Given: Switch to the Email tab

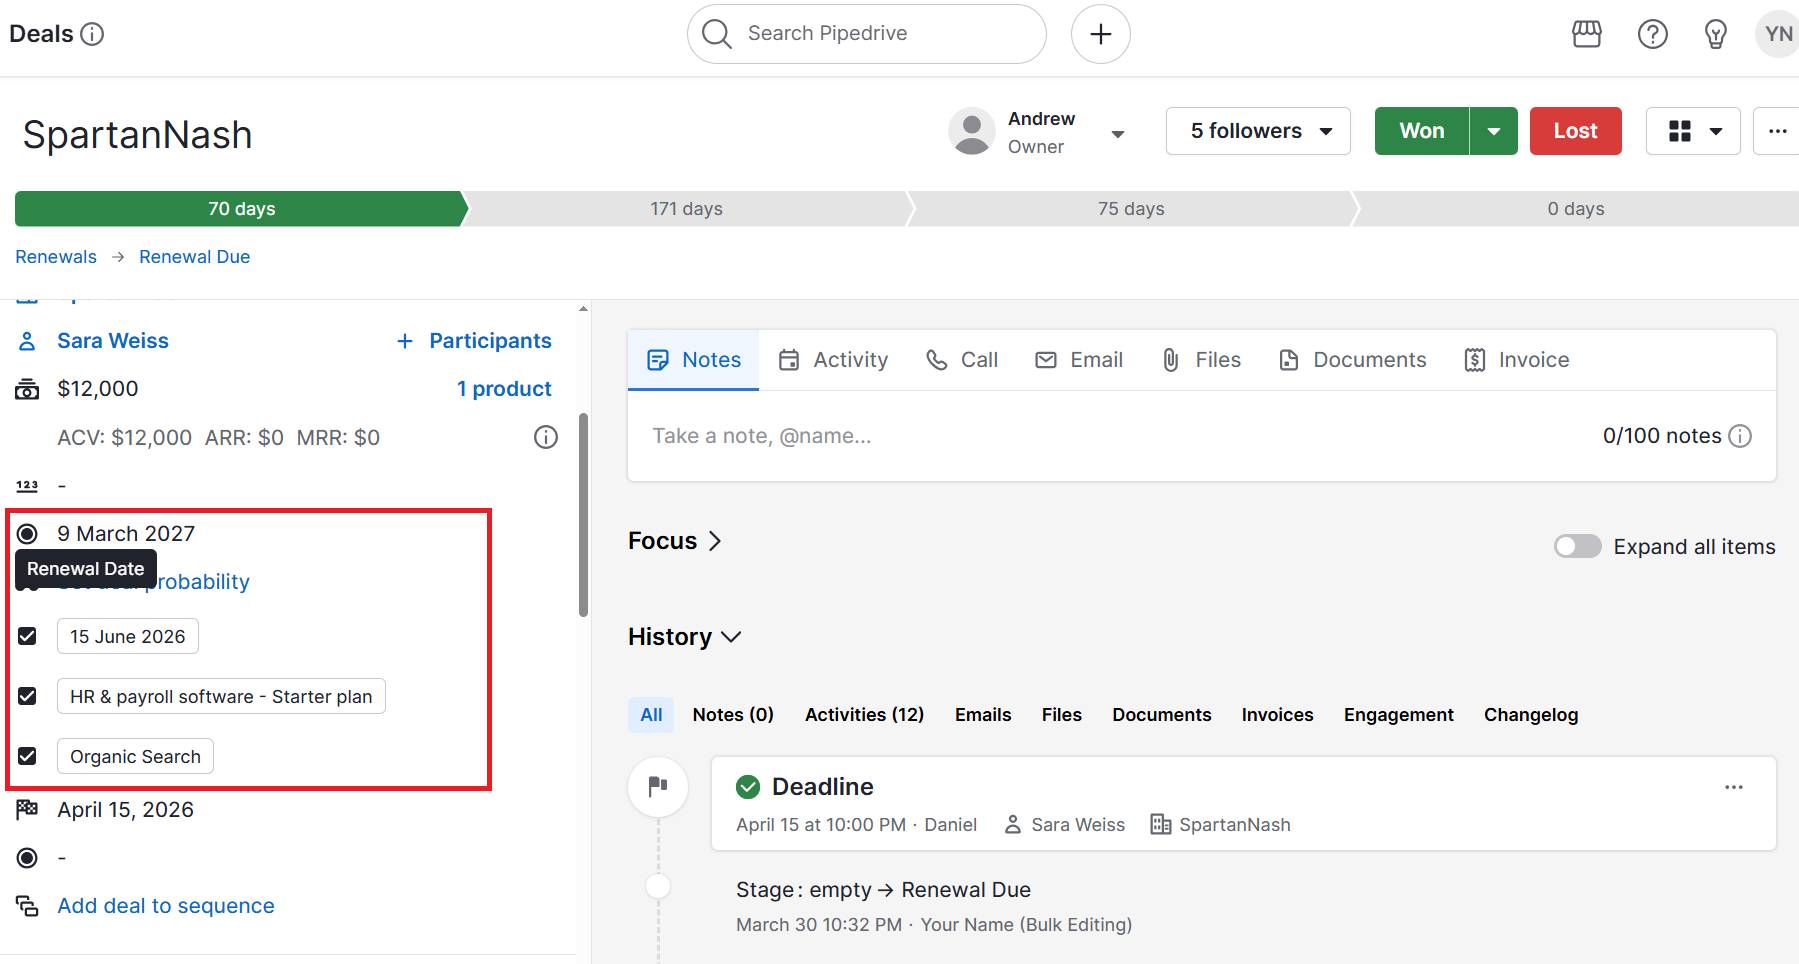Looking at the screenshot, I should pos(1078,360).
